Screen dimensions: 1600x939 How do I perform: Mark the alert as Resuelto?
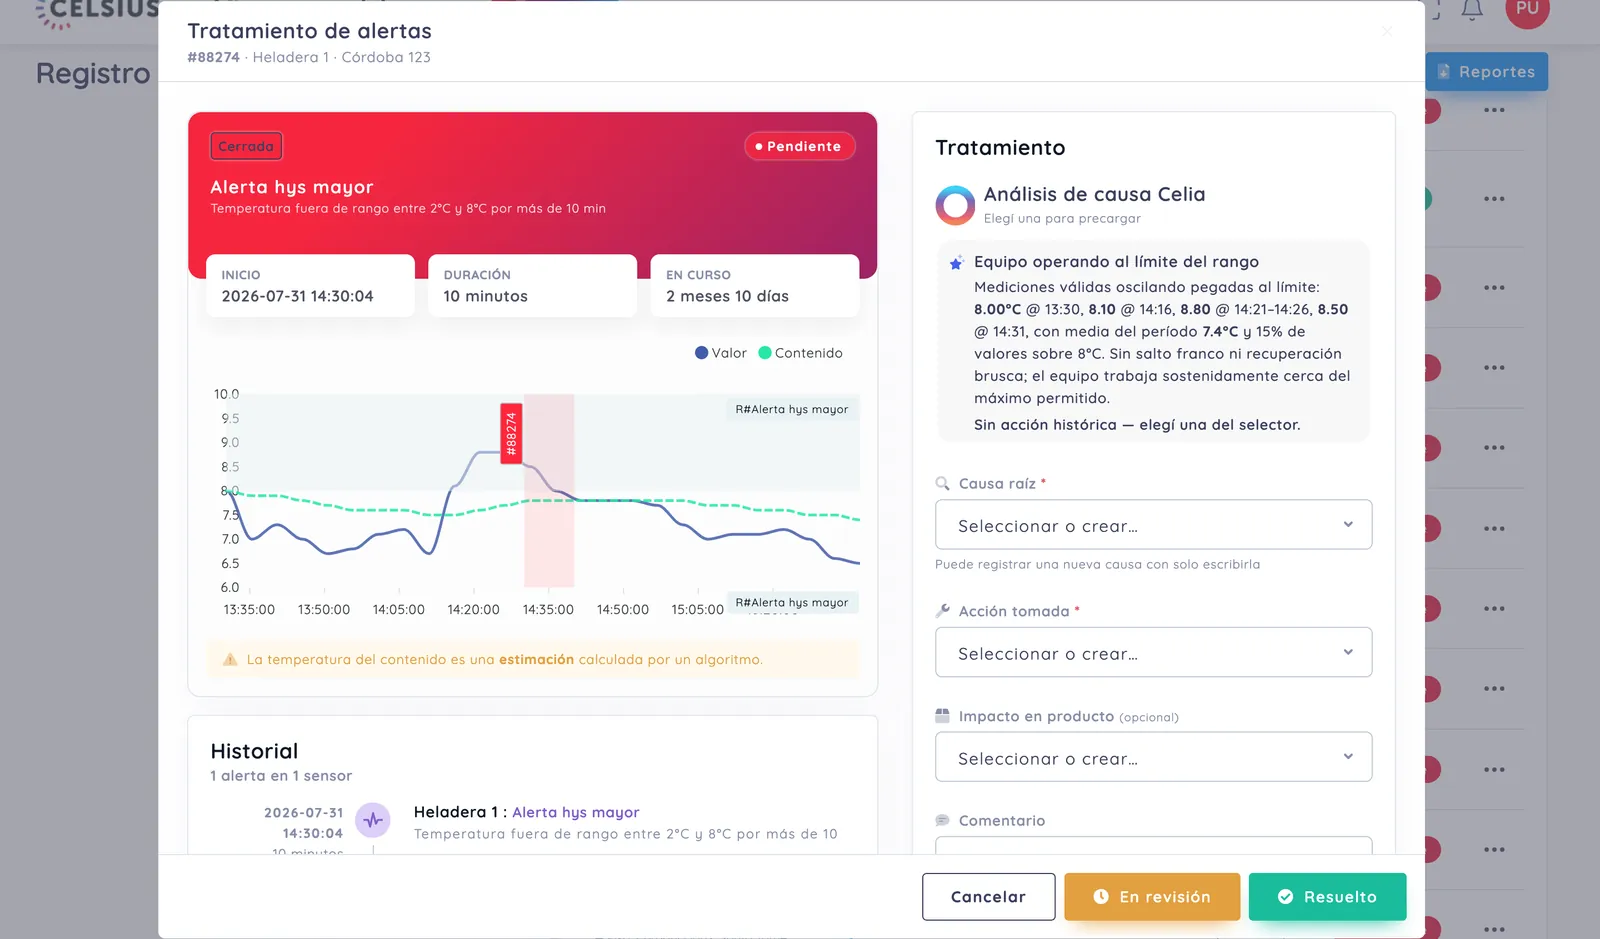1327,897
